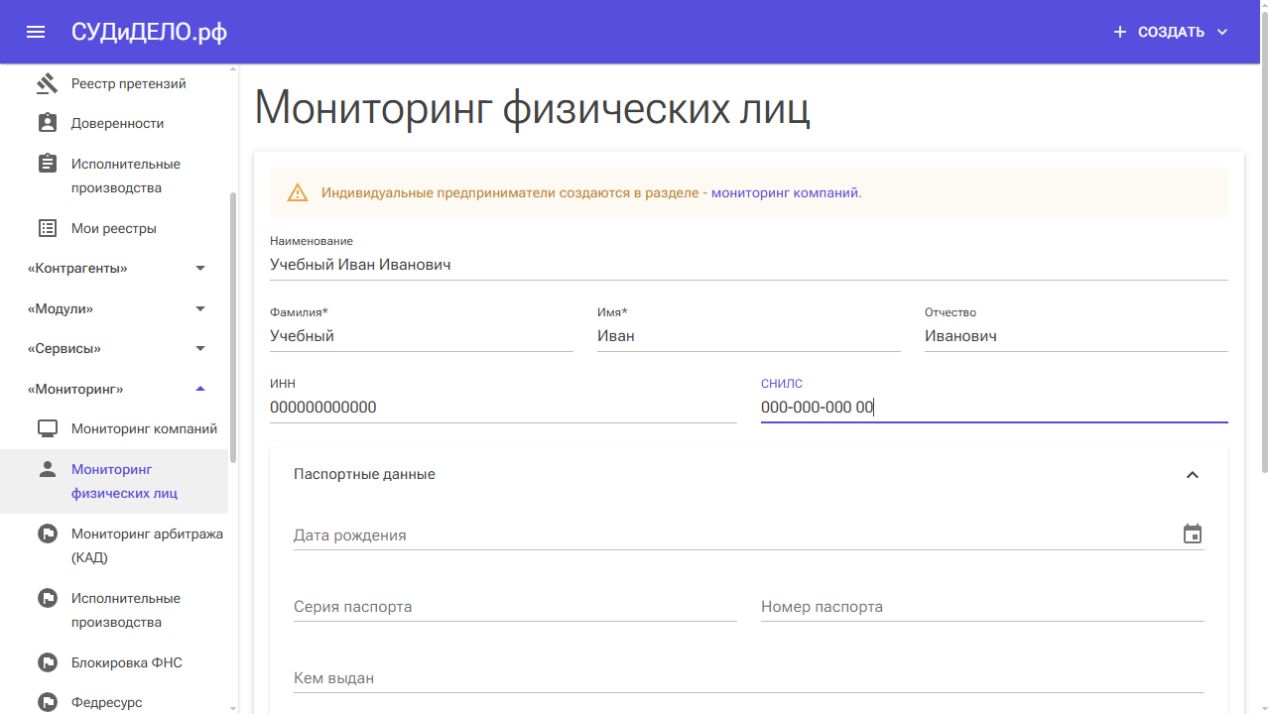Click the Дата рождения field
Viewport: 1270px width, 714px height.
(x=735, y=535)
